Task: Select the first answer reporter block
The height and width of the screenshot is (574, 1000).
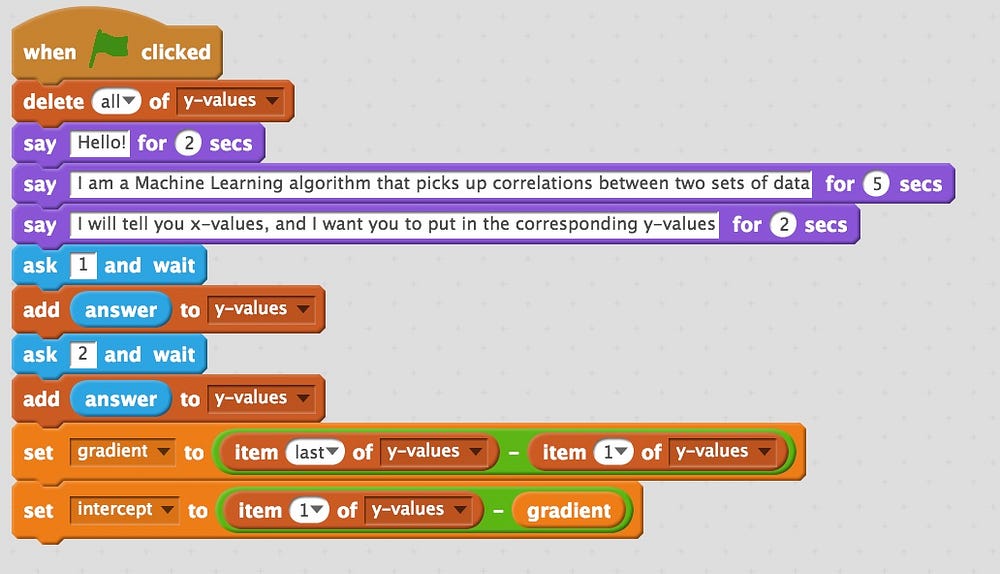Action: point(120,310)
